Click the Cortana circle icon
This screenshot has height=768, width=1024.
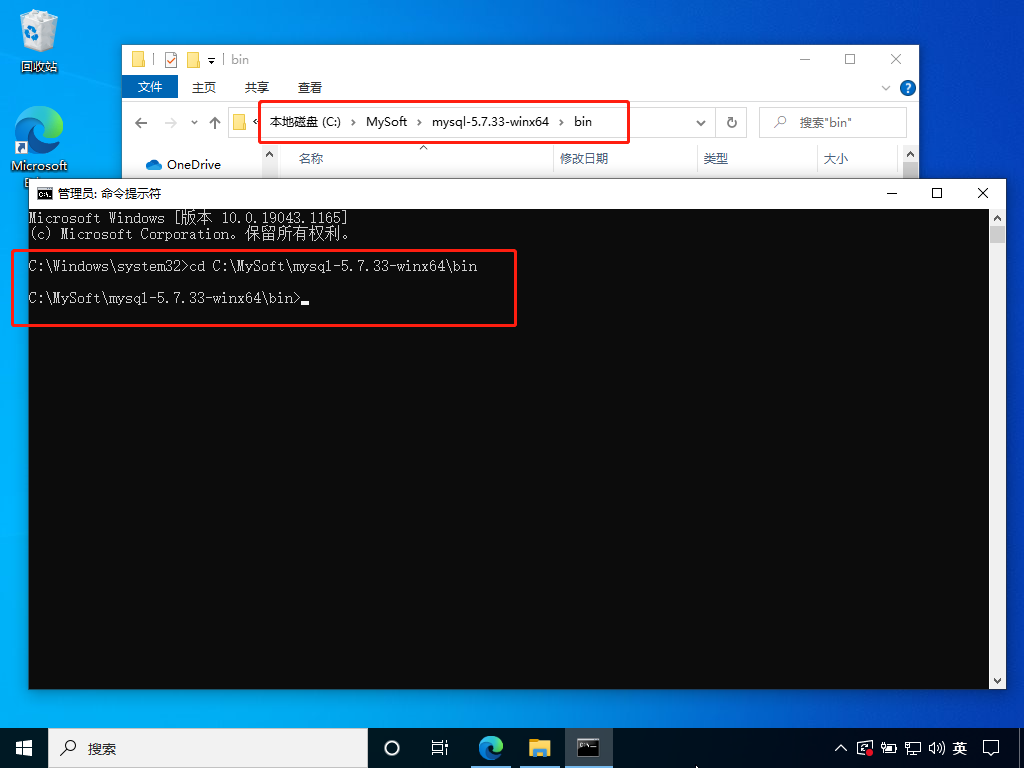tap(392, 748)
